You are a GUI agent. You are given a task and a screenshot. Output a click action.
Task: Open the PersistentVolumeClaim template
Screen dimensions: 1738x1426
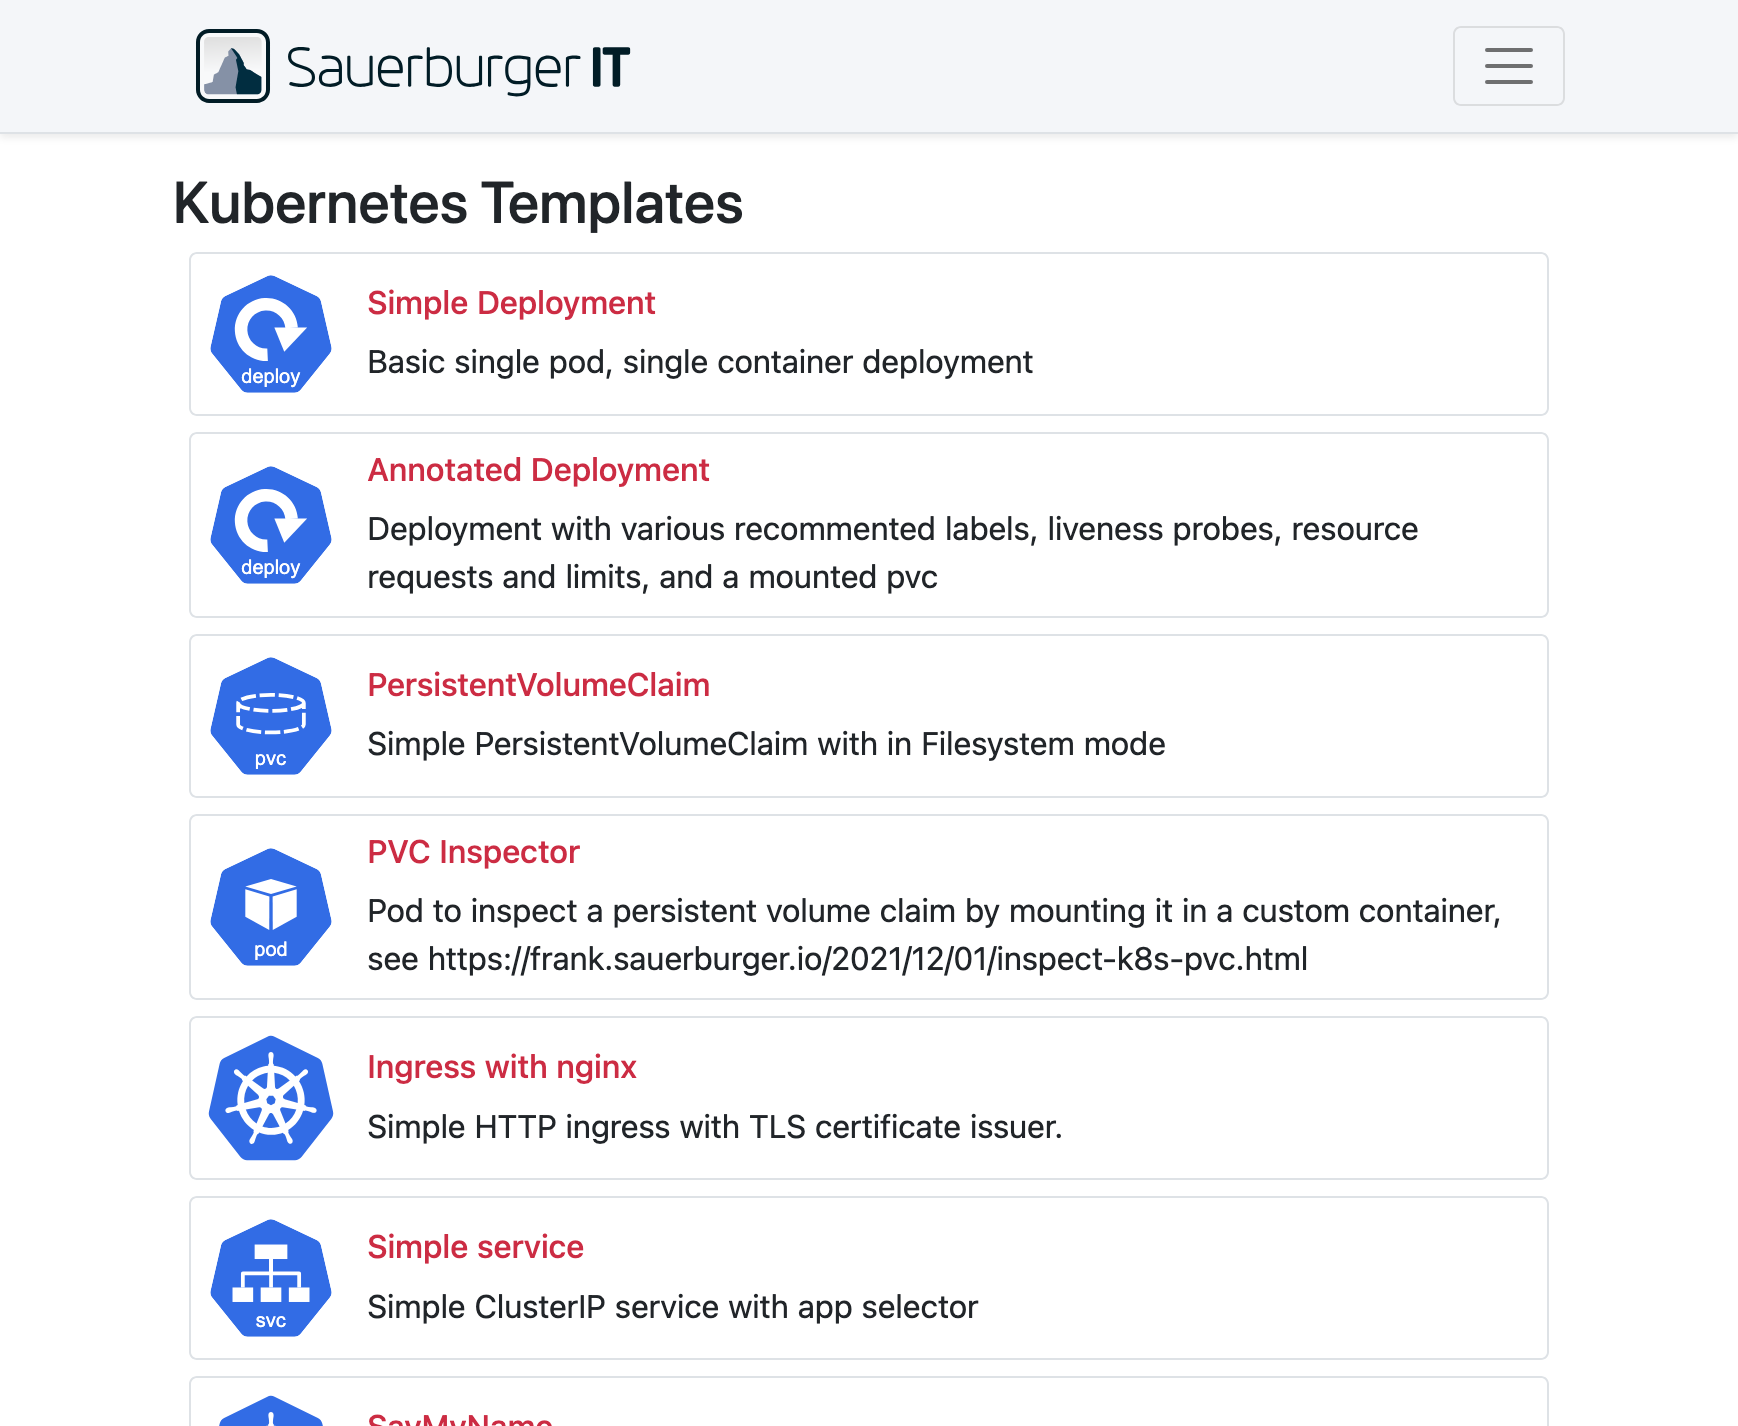pos(538,685)
